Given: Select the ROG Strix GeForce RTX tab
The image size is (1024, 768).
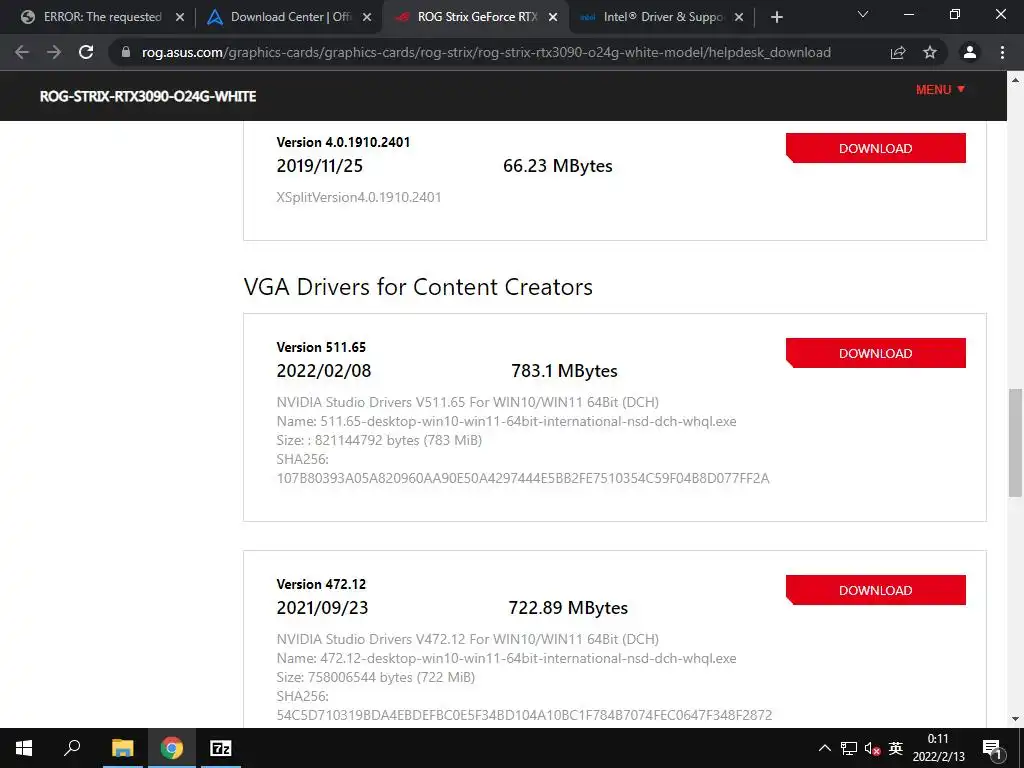Looking at the screenshot, I should [x=477, y=17].
